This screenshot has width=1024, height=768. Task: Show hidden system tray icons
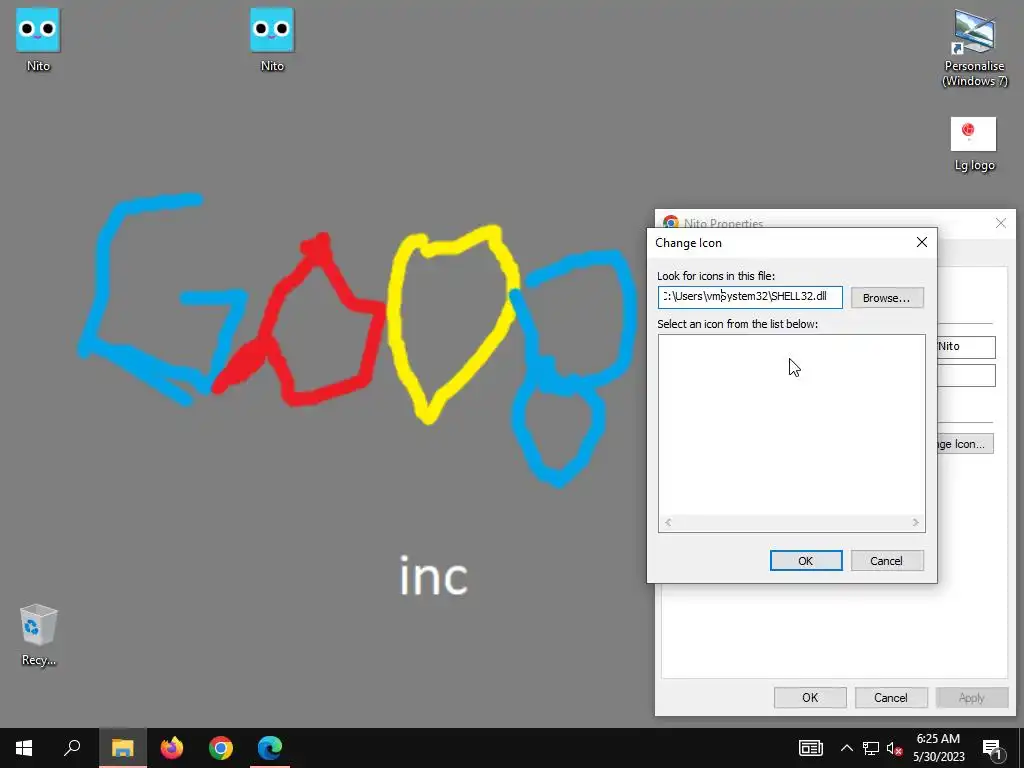pyautogui.click(x=846, y=748)
